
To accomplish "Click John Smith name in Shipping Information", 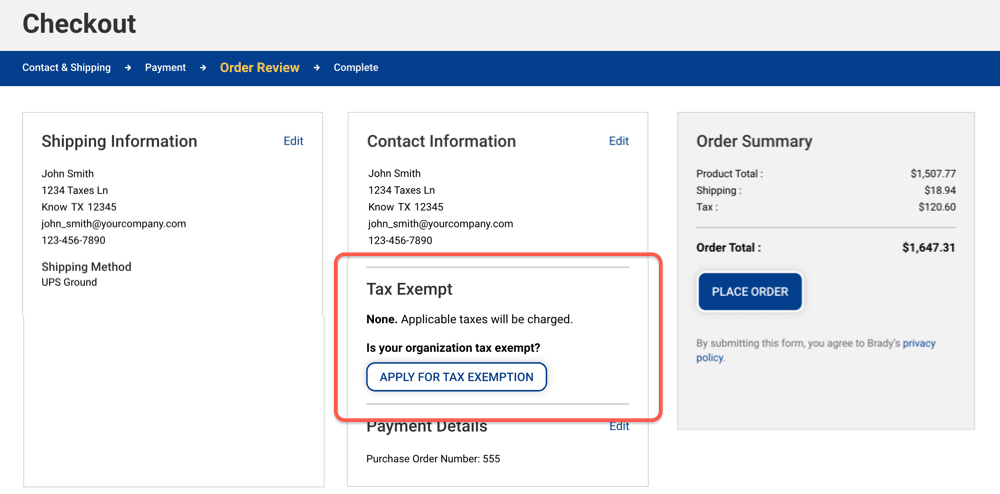I will pos(68,173).
